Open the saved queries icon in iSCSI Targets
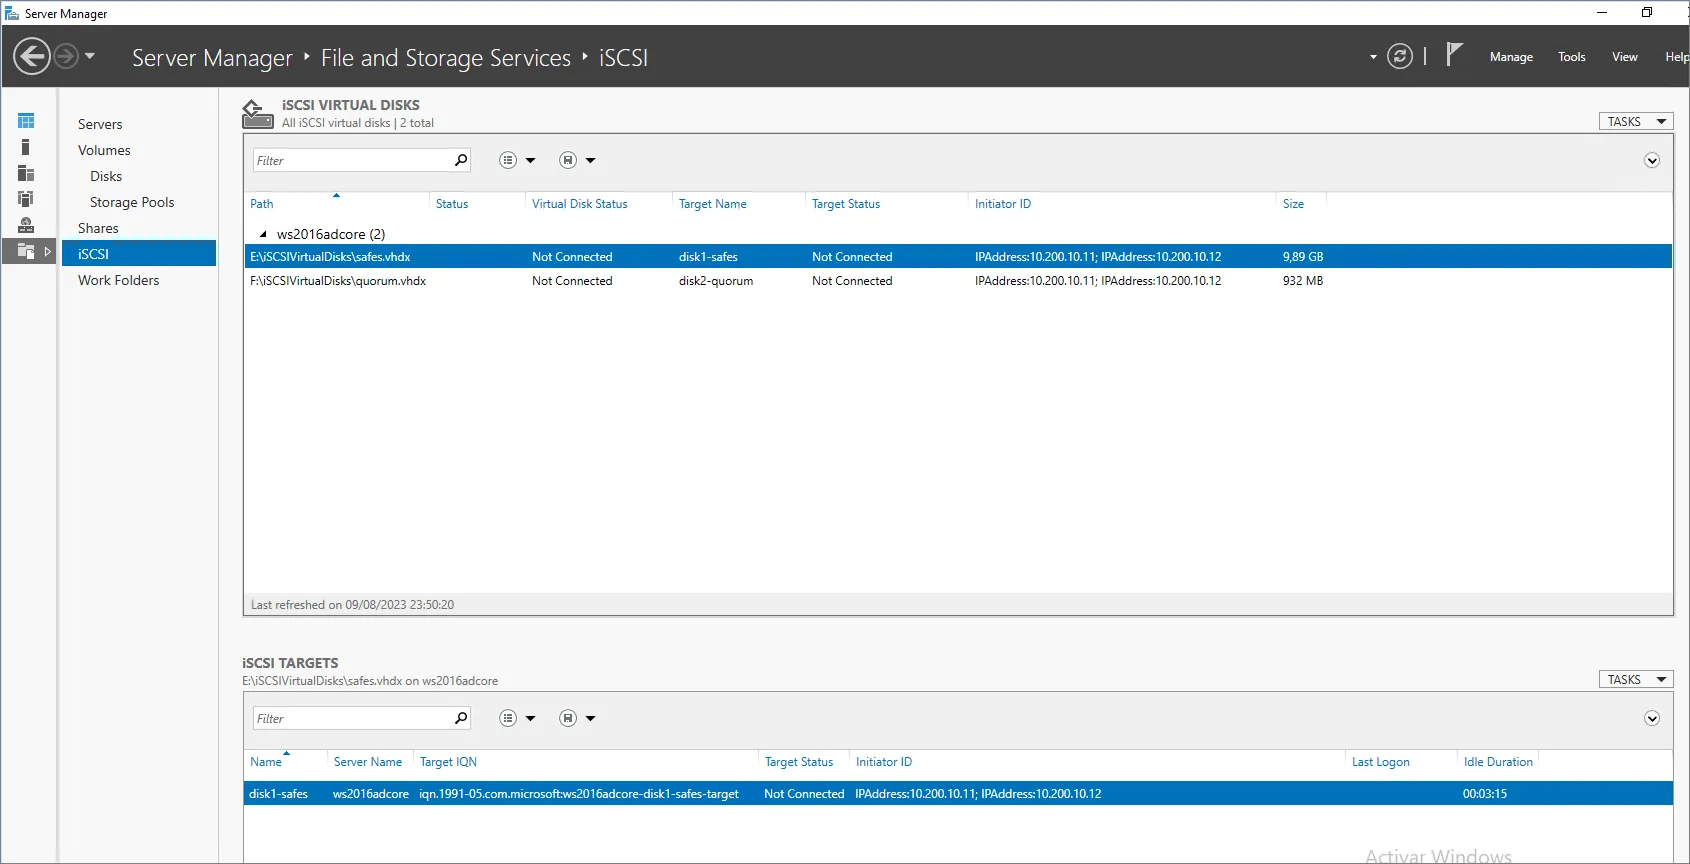Screen dimensions: 1690x864 (x=568, y=718)
